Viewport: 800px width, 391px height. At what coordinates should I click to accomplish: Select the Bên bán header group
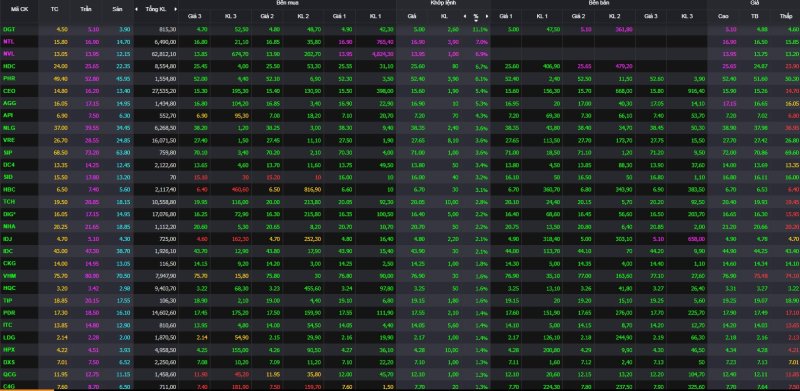coord(598,3)
